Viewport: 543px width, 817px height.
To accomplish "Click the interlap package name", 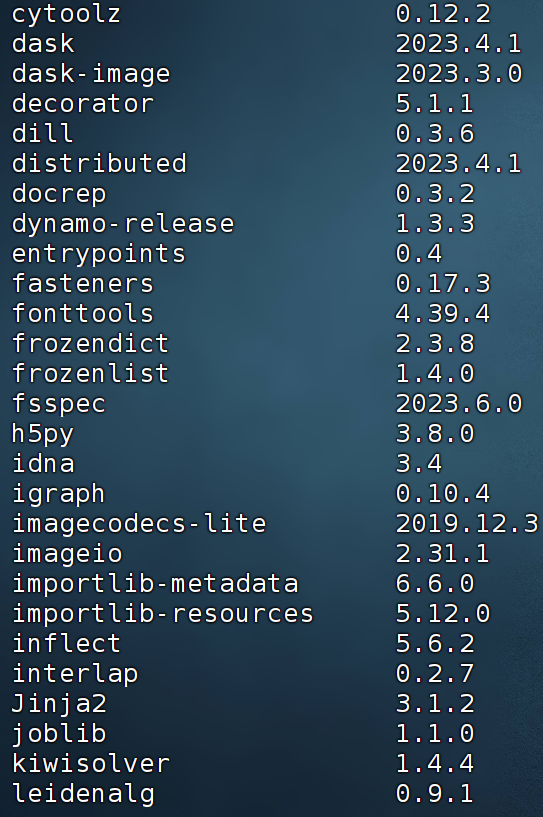I will click(75, 675).
